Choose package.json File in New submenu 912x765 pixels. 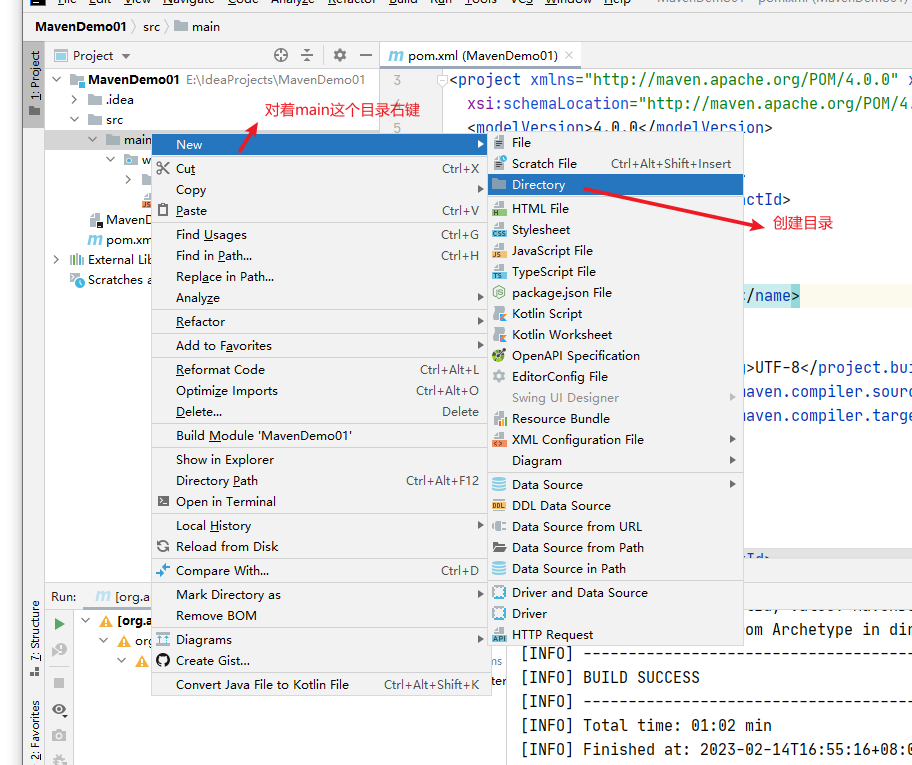click(615, 292)
